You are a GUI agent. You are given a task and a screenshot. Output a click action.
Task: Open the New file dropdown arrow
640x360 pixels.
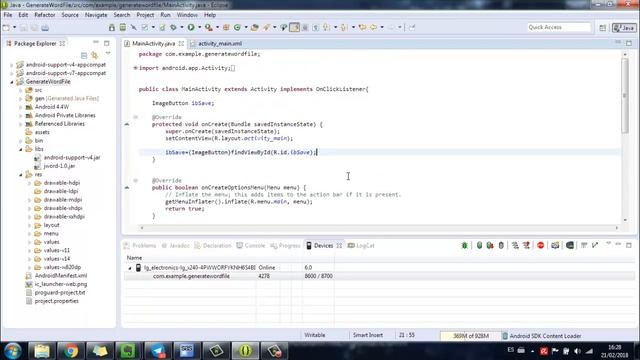14,27
